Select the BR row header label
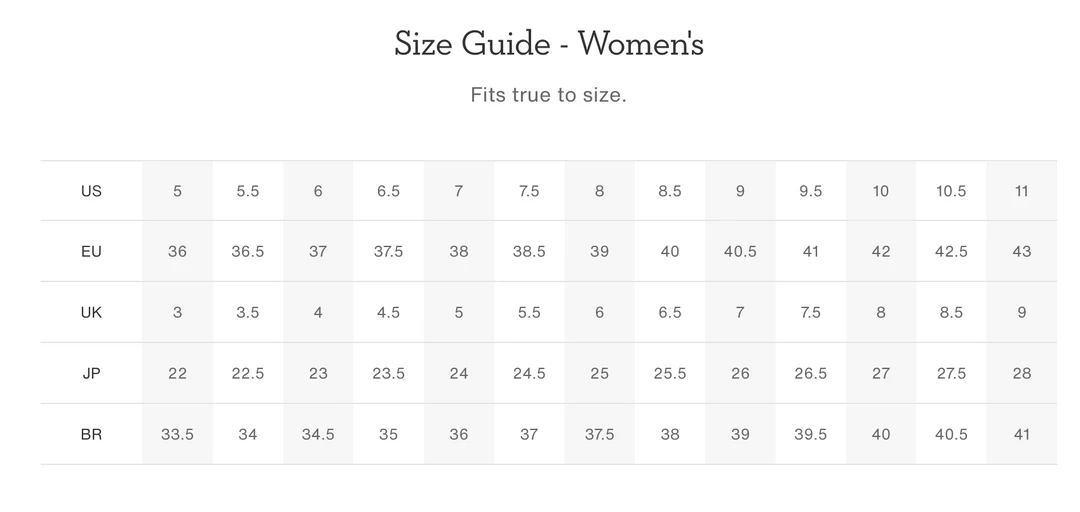The image size is (1080, 512). 91,434
